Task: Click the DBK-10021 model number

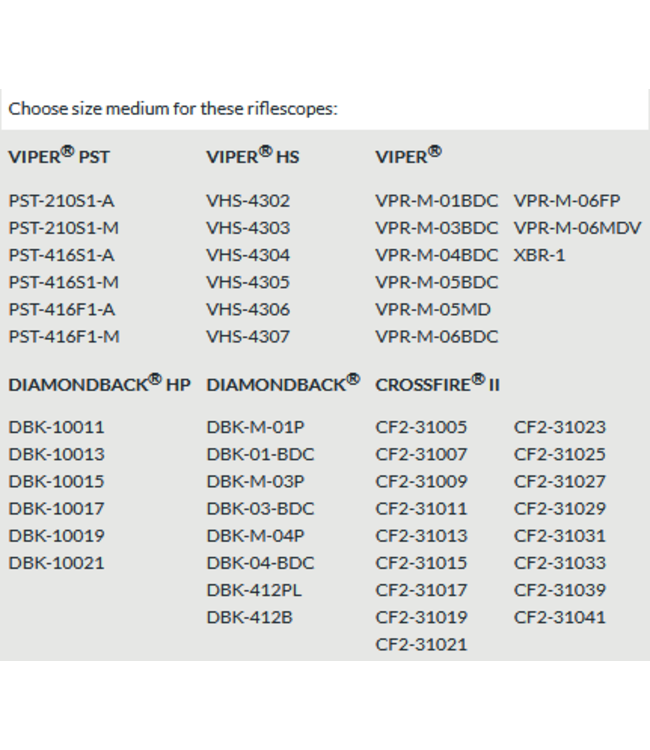Action: tap(56, 563)
